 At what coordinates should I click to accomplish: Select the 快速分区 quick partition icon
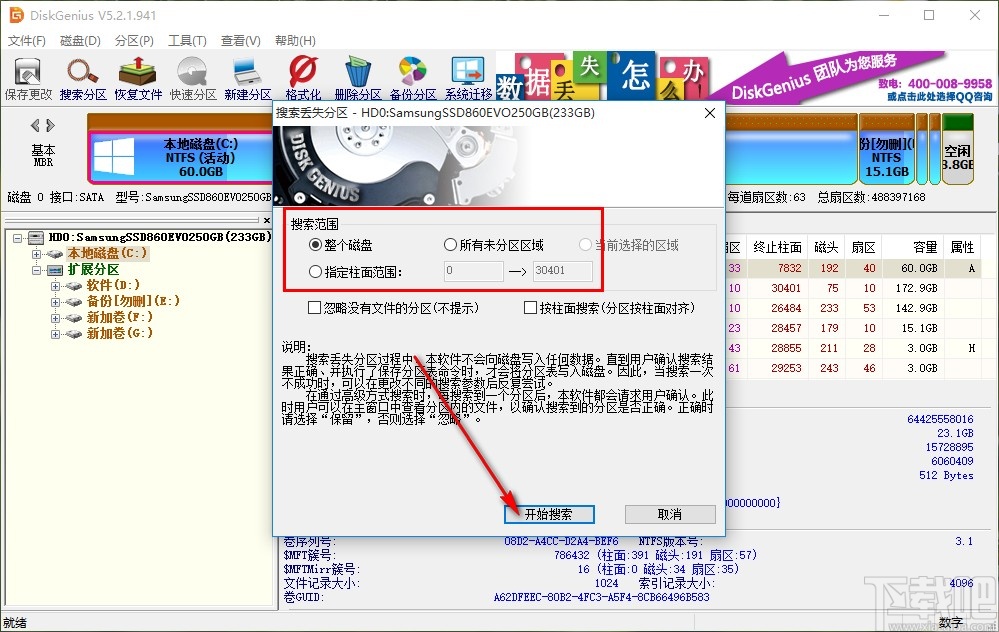[x=192, y=78]
